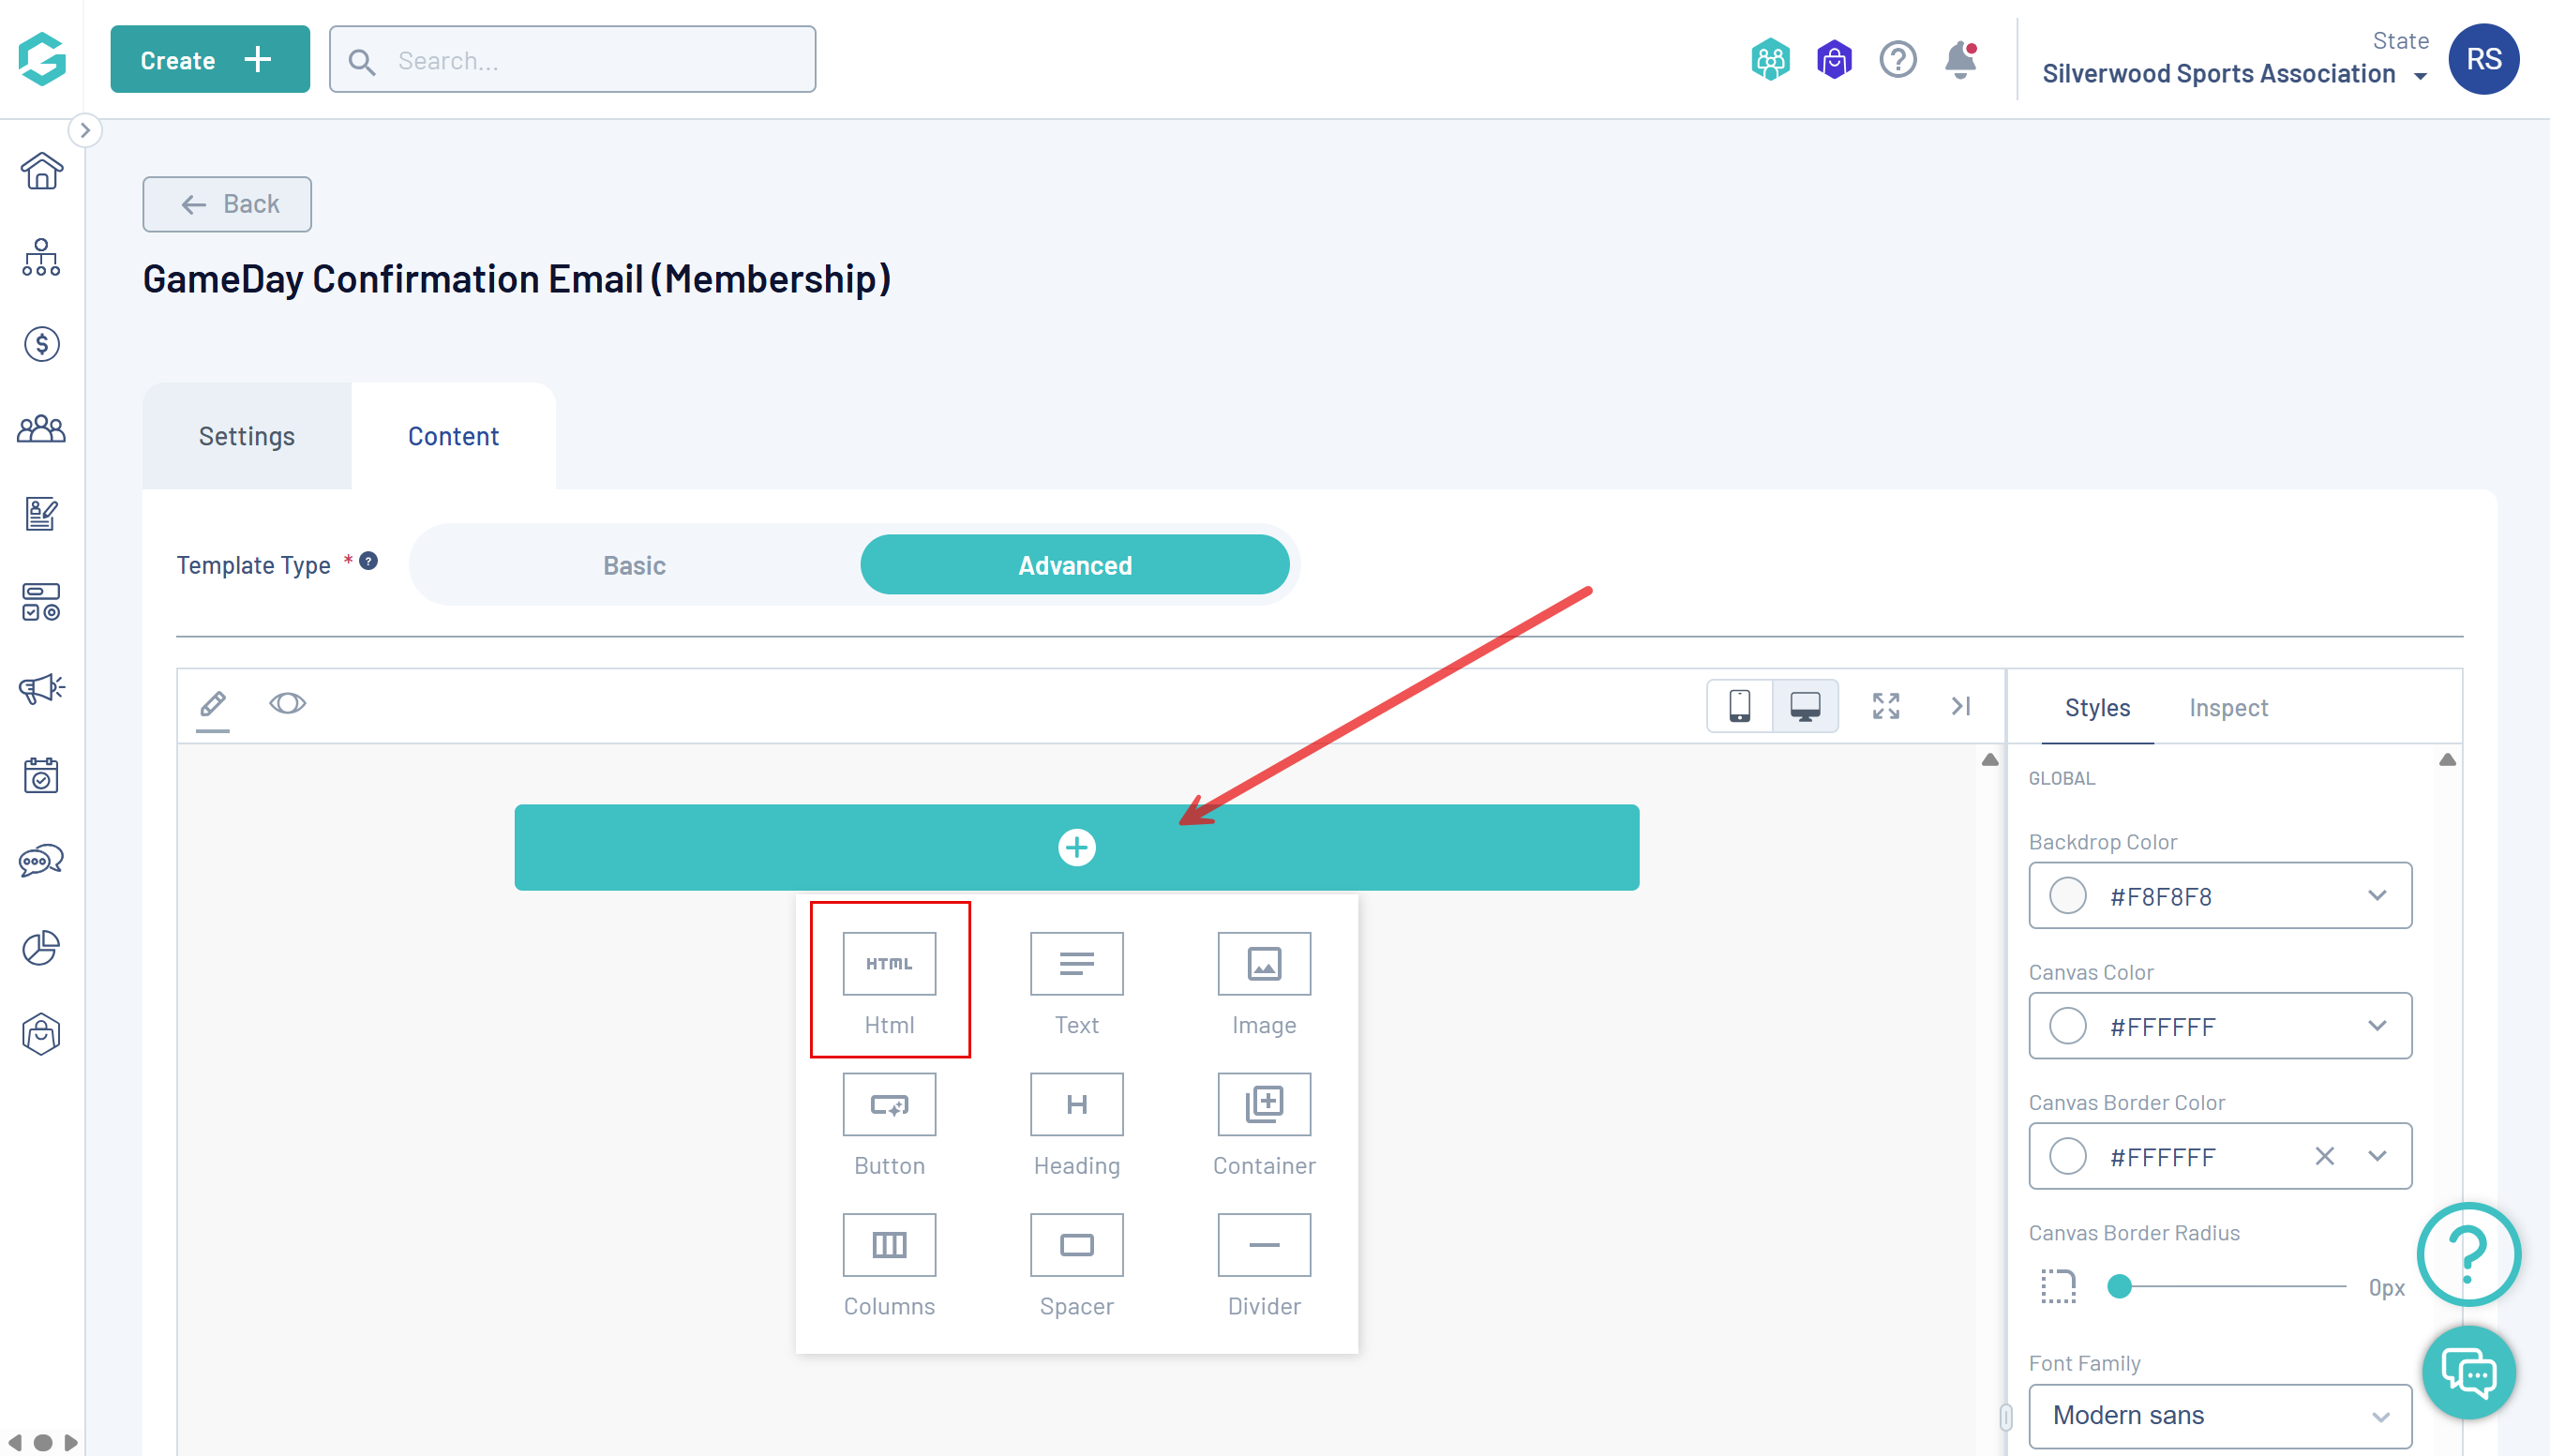Viewport: 2550px width, 1456px height.
Task: Click the Canvas Border Radius slider handle
Action: click(2118, 1286)
